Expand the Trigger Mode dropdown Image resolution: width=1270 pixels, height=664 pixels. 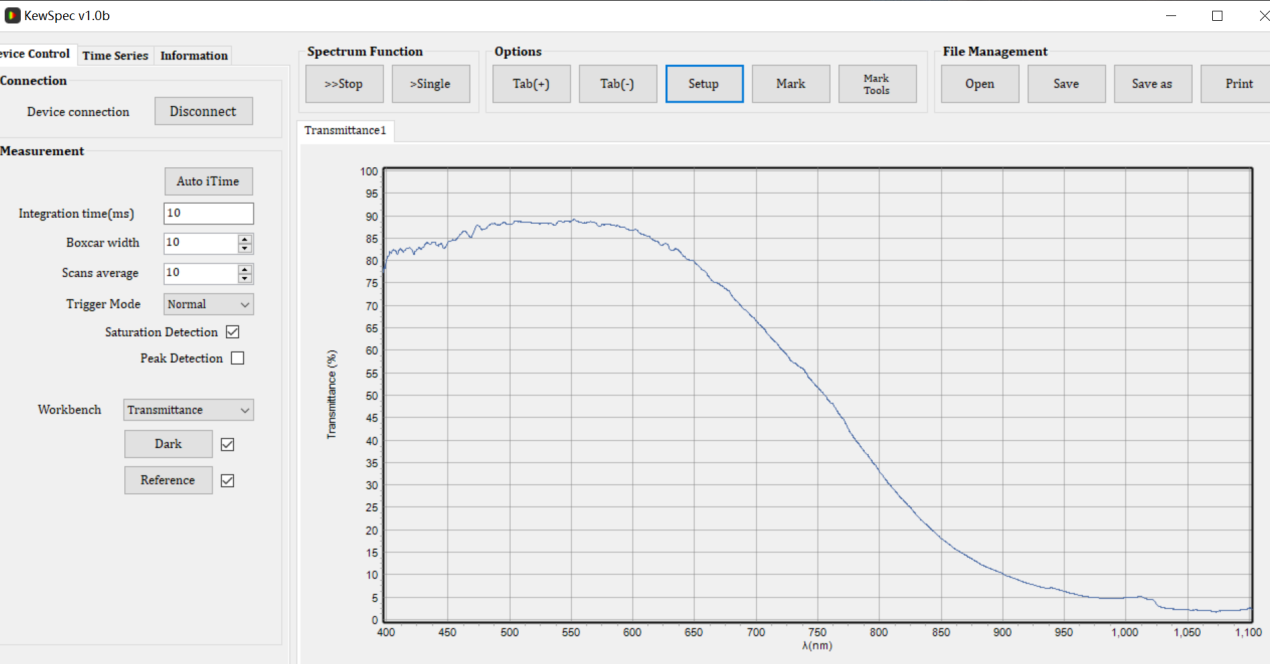[x=208, y=304]
